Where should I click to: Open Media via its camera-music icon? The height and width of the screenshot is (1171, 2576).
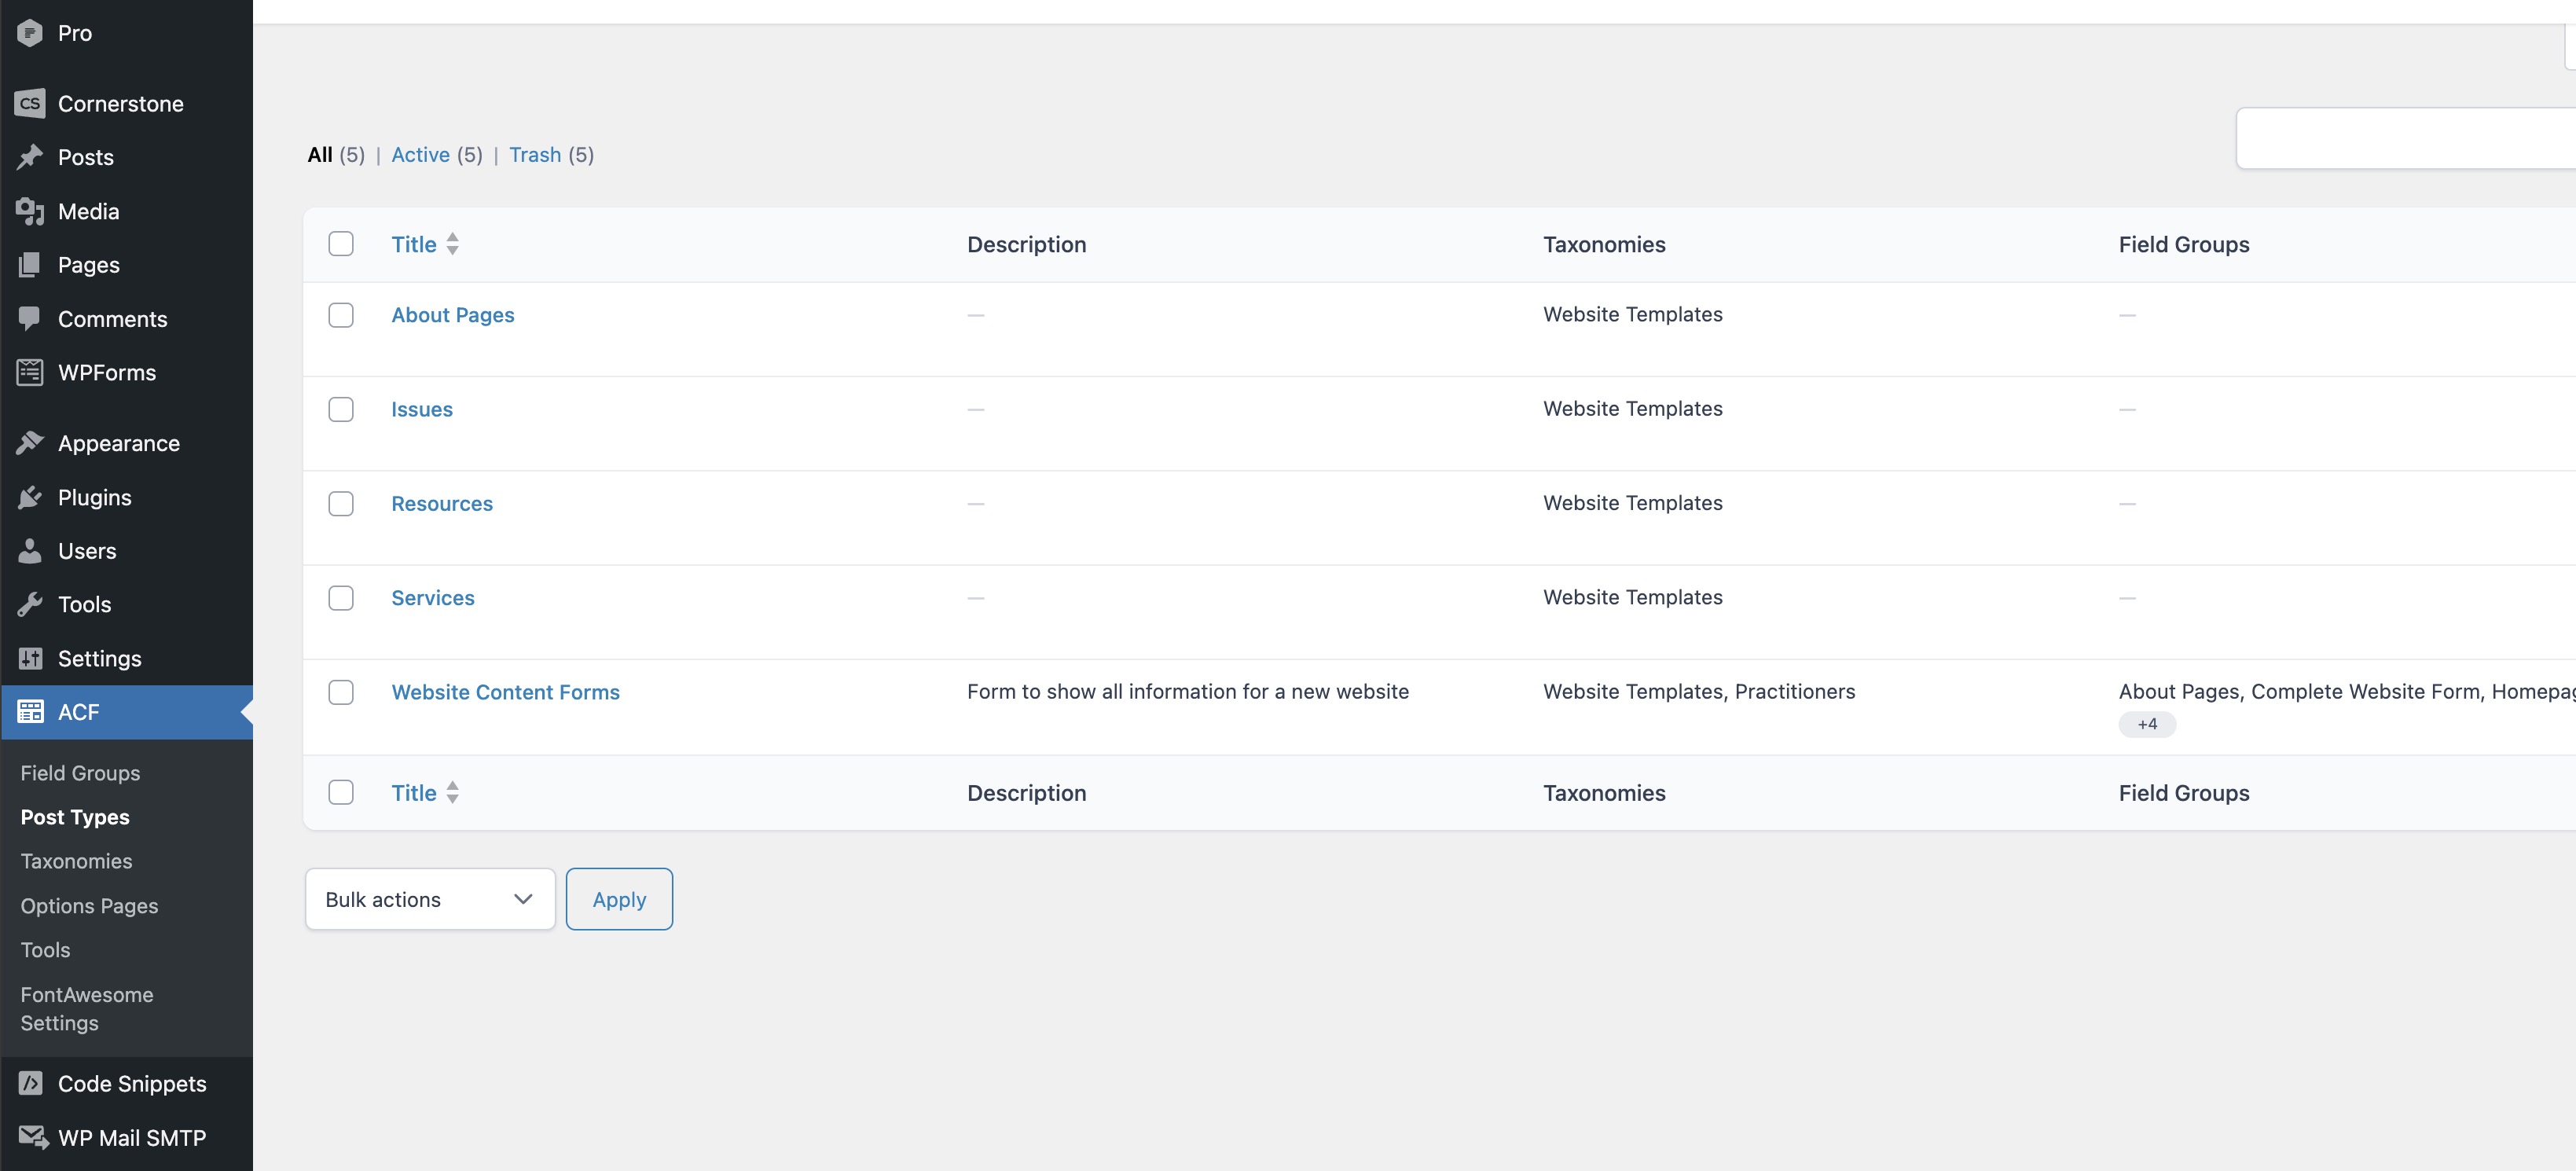[x=30, y=211]
